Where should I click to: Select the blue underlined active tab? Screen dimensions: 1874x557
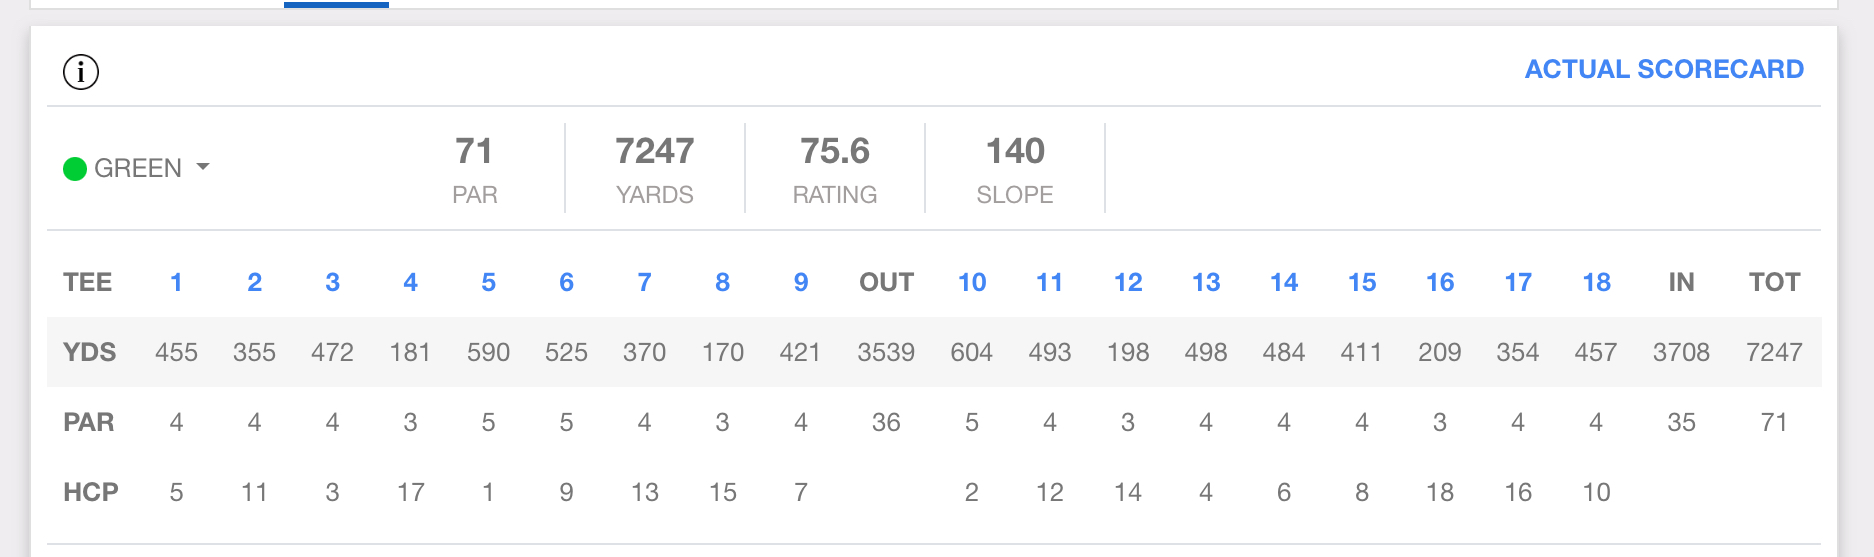[x=336, y=4]
